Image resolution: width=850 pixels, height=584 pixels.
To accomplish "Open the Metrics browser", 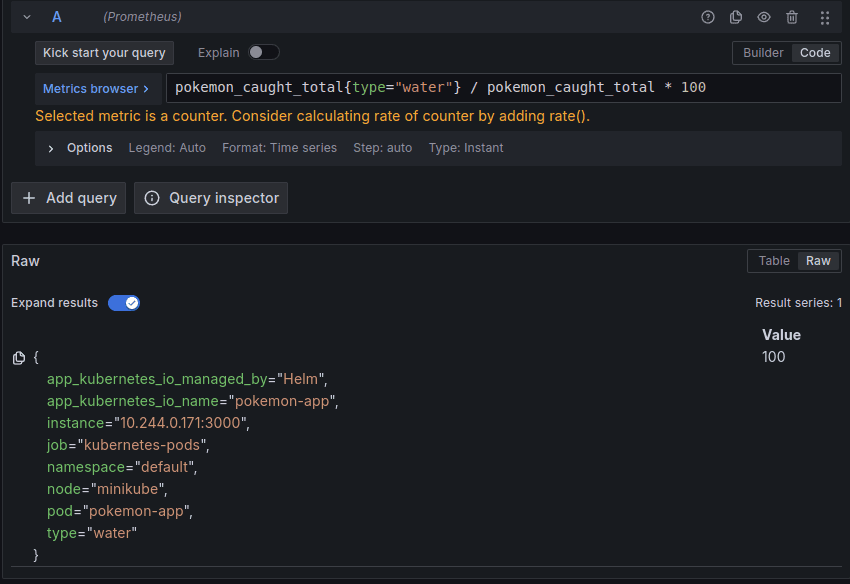I will [x=96, y=88].
